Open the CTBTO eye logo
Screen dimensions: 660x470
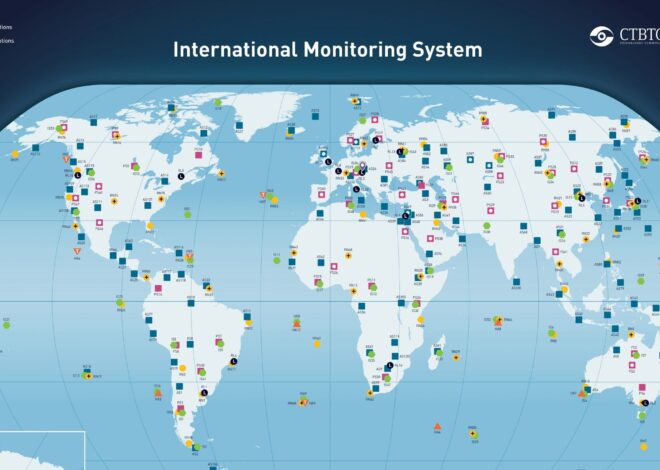601,36
